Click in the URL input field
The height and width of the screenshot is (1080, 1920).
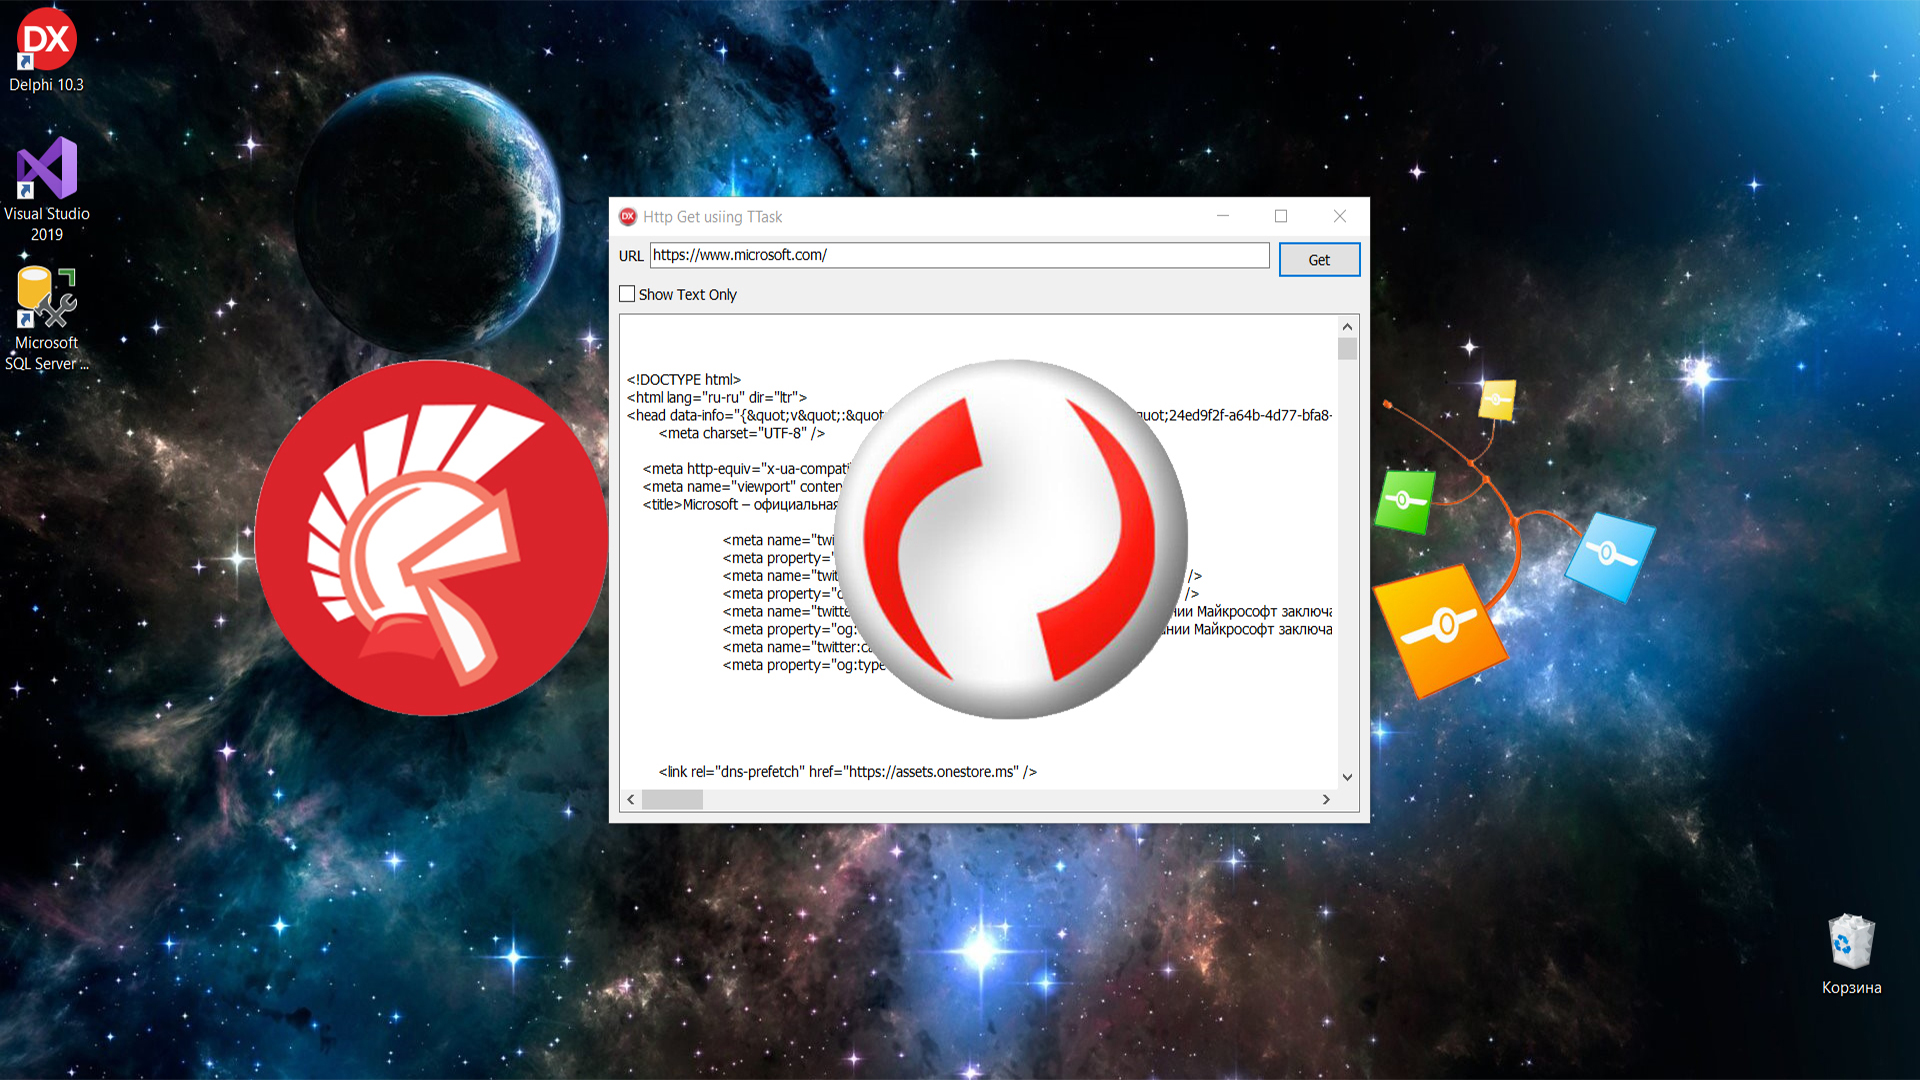pyautogui.click(x=958, y=256)
